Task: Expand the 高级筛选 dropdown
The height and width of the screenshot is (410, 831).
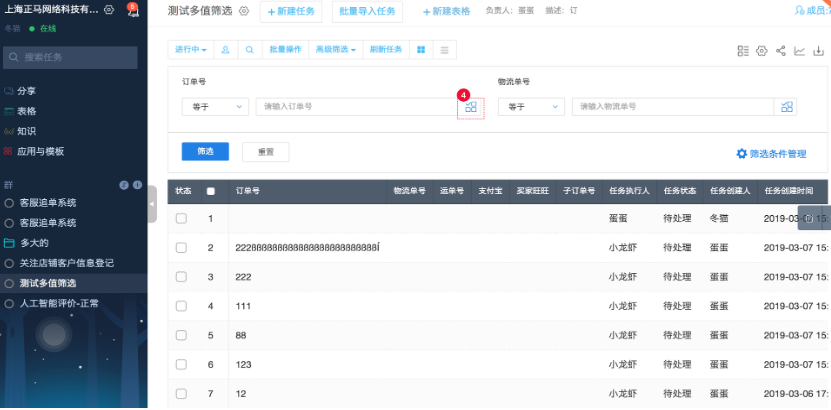Action: tap(335, 50)
